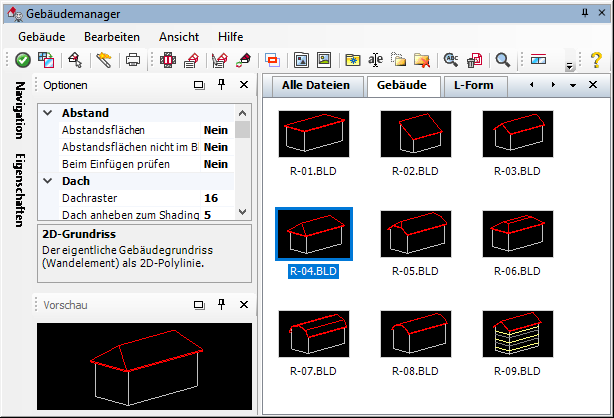Toggle 'Abstandsflächen' value Nein
The height and width of the screenshot is (418, 614).
(x=216, y=130)
